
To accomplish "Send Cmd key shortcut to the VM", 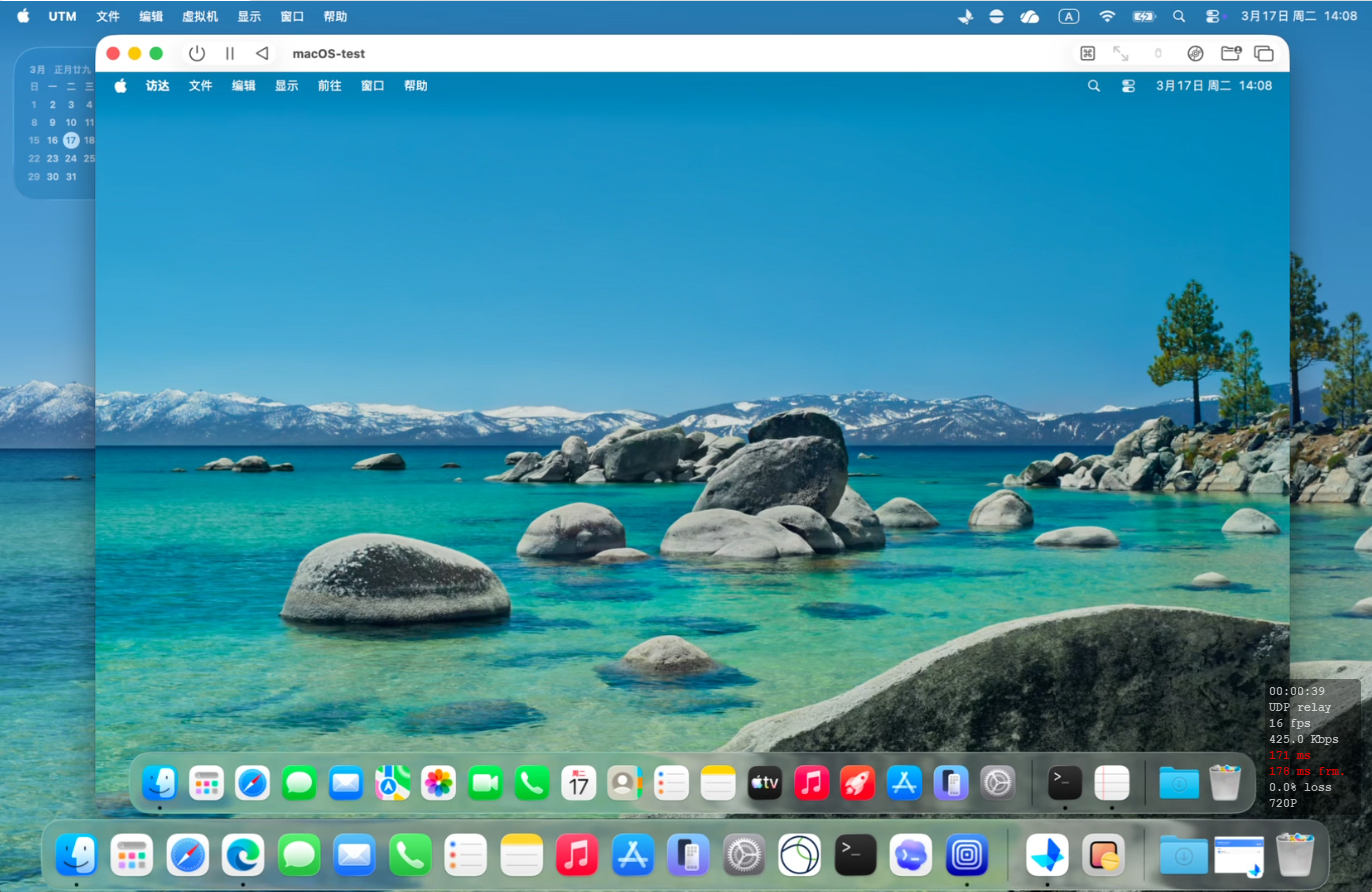I will coord(1087,53).
